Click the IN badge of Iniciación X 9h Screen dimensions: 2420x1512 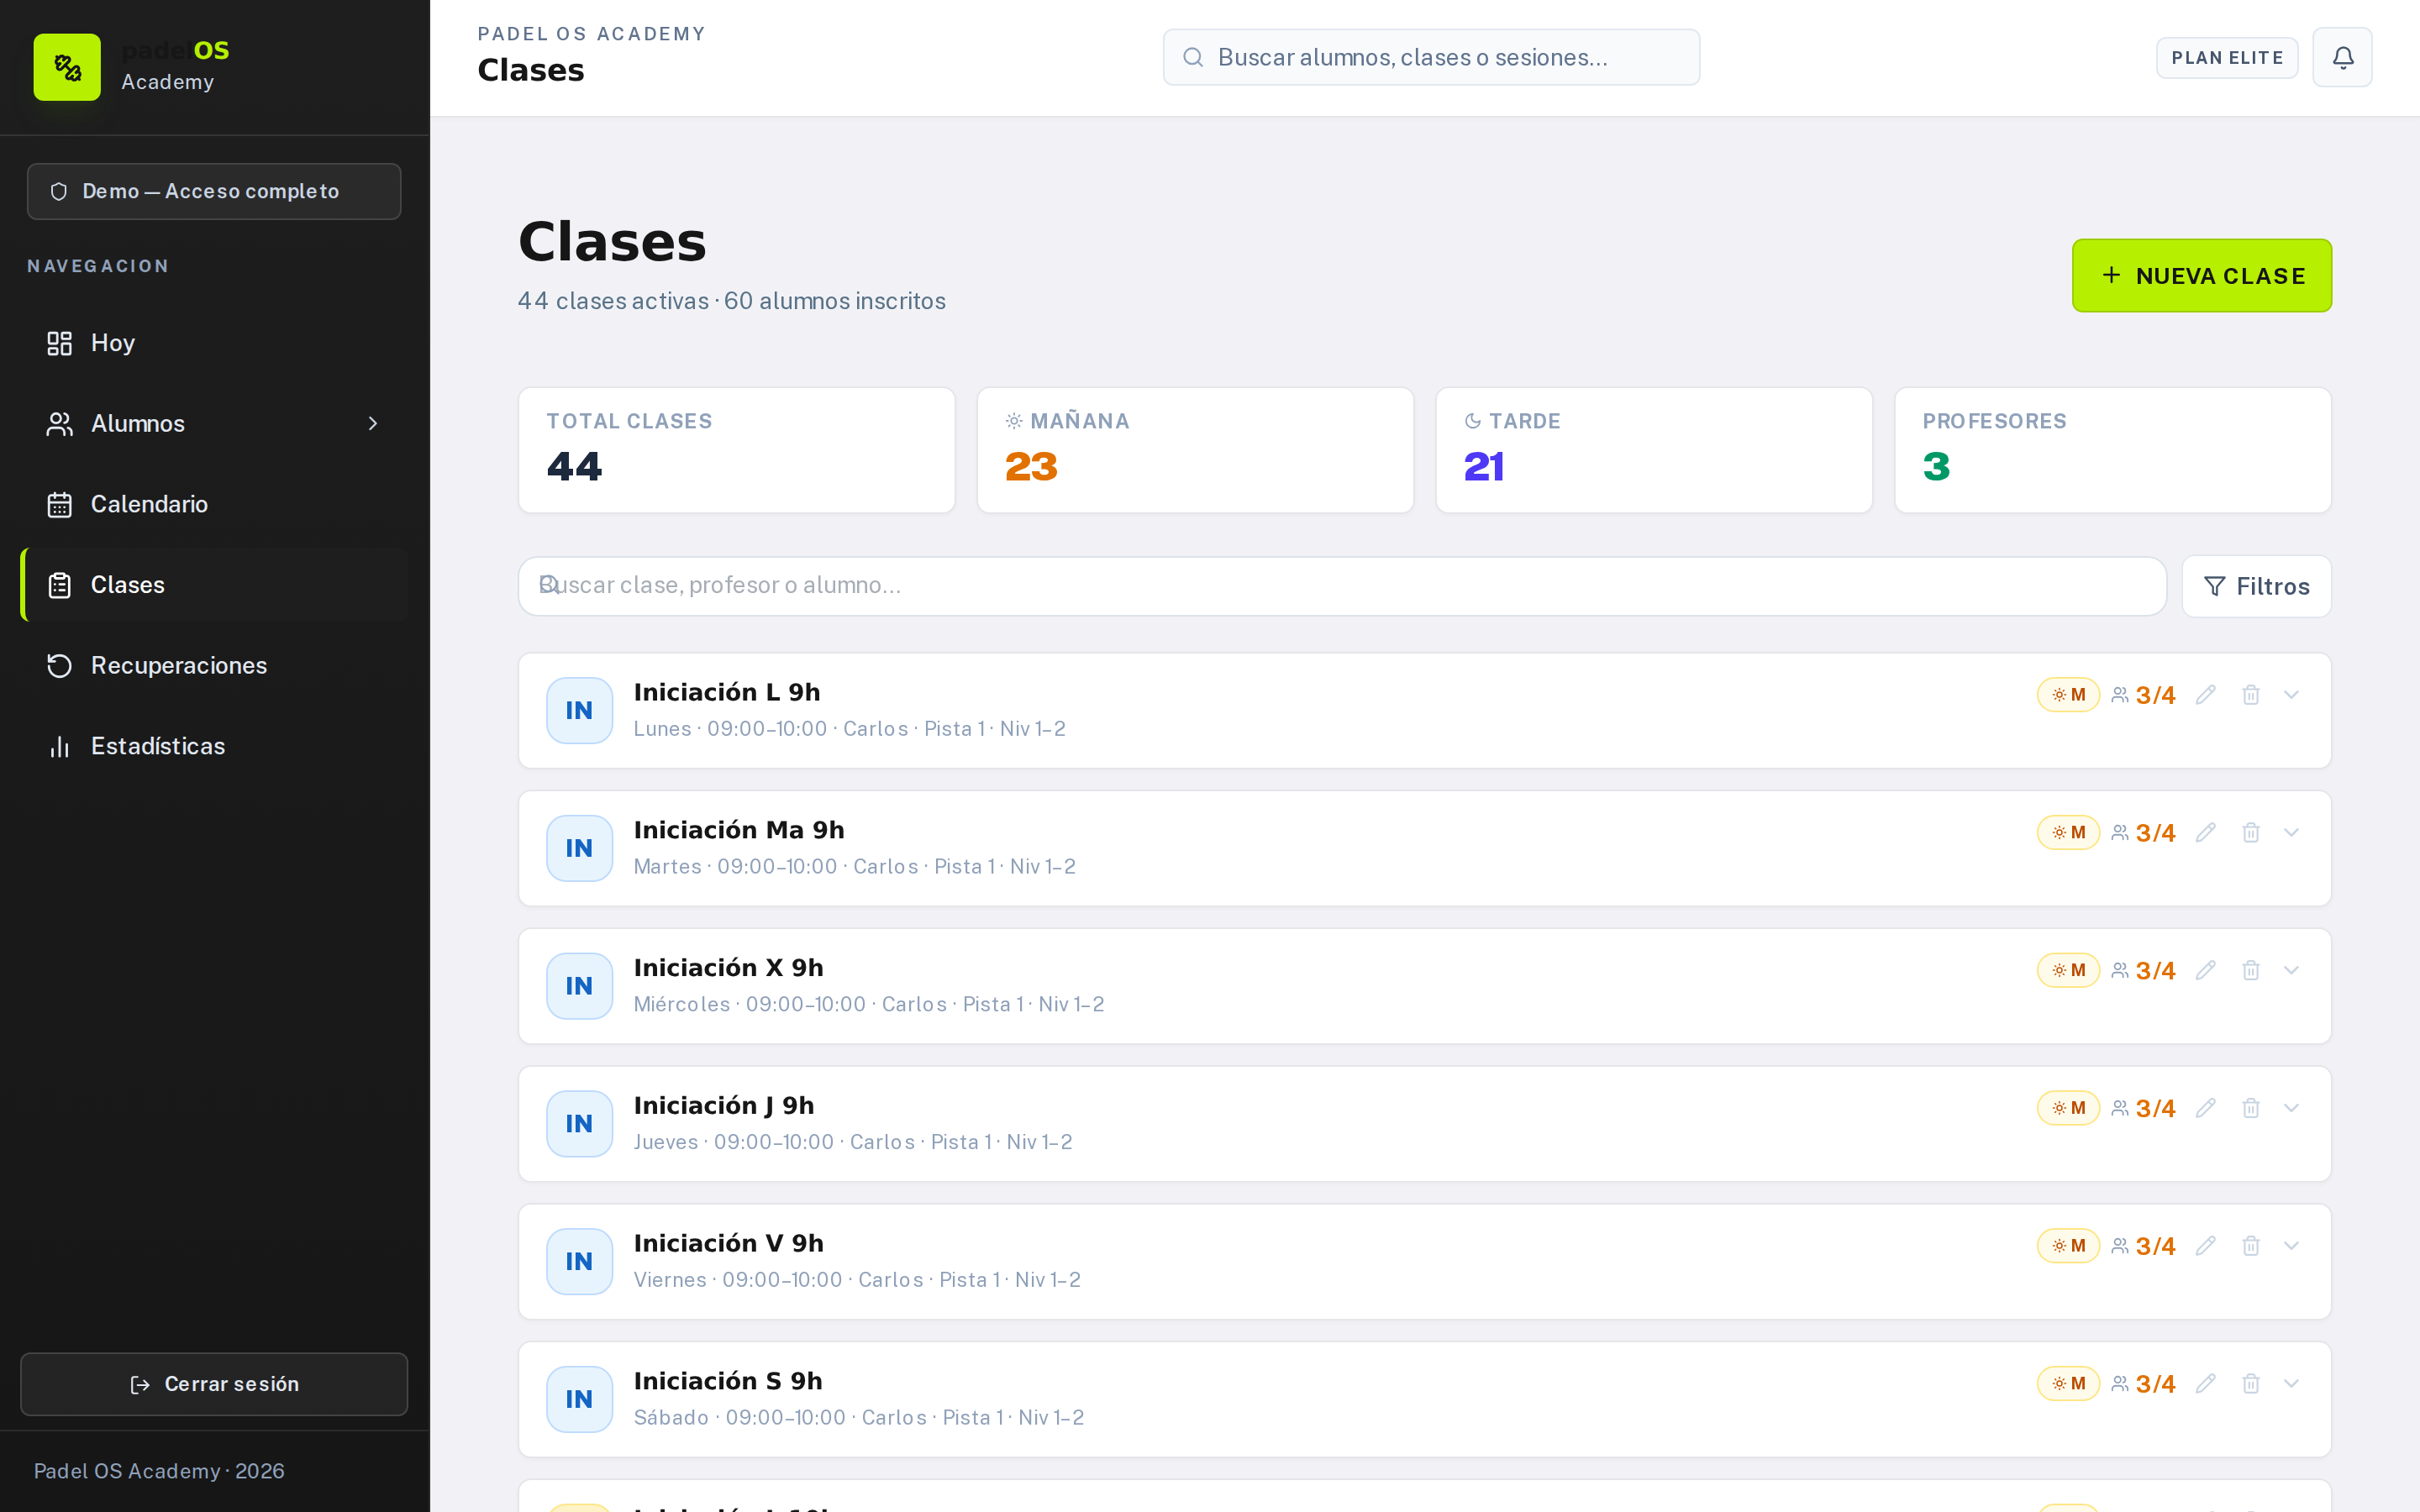click(579, 986)
